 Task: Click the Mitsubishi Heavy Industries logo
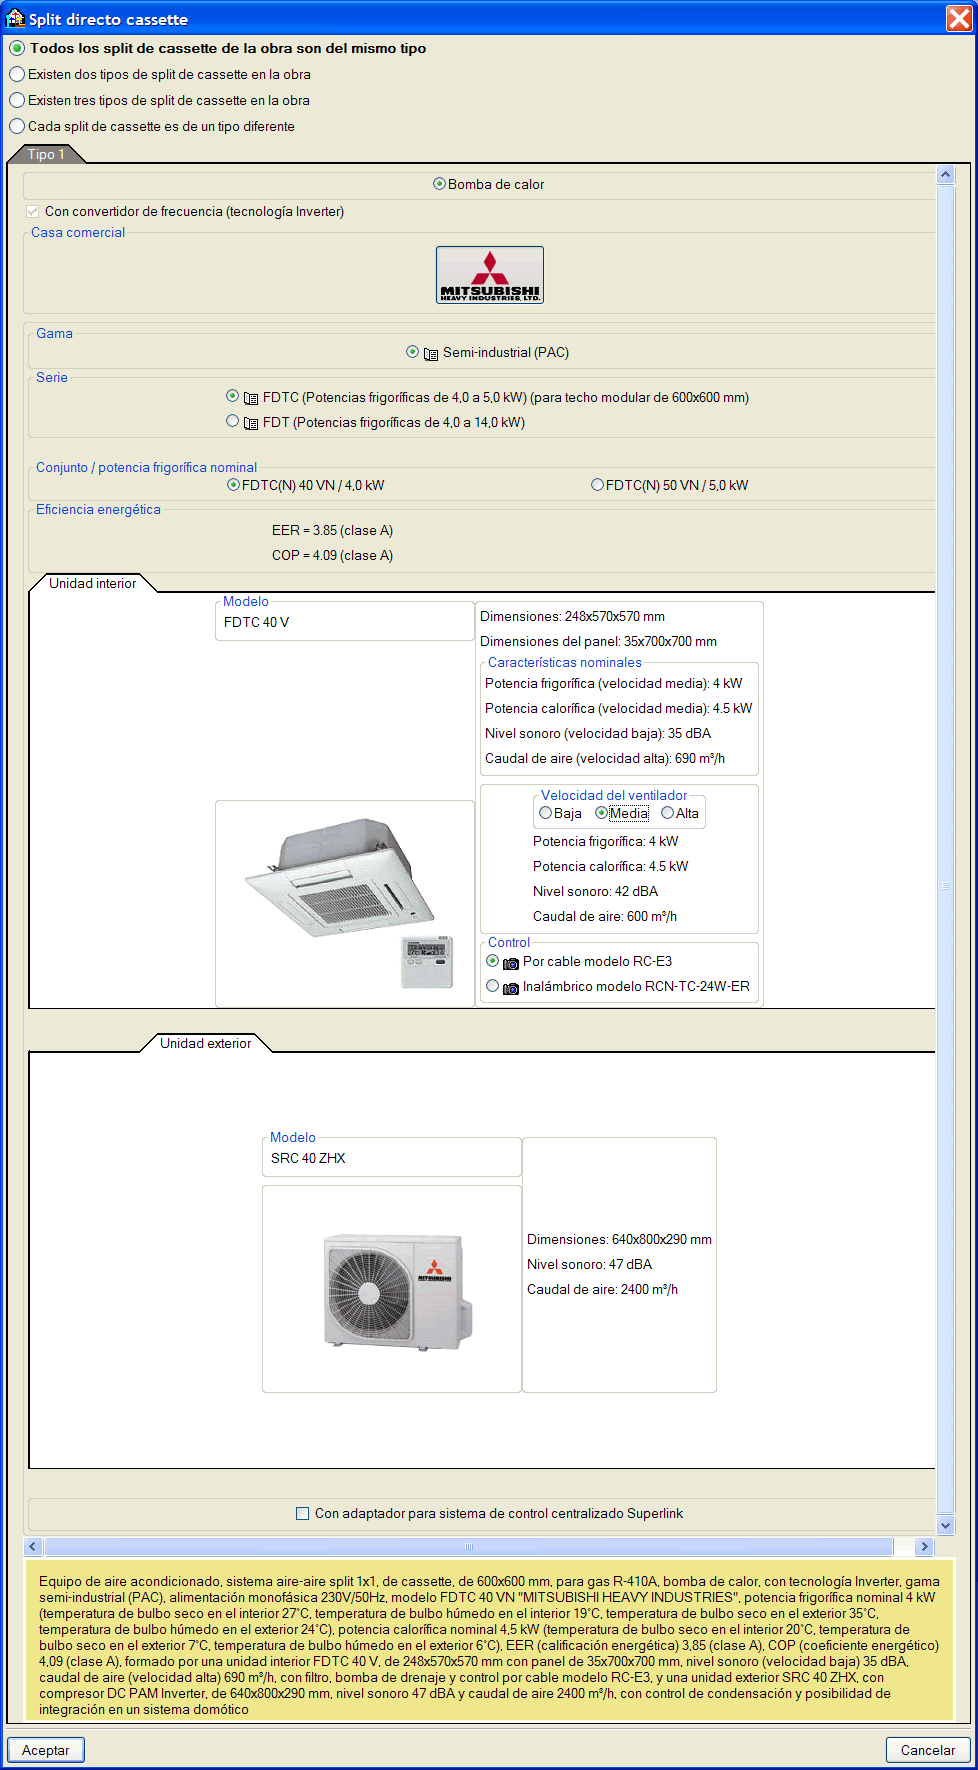coord(490,275)
